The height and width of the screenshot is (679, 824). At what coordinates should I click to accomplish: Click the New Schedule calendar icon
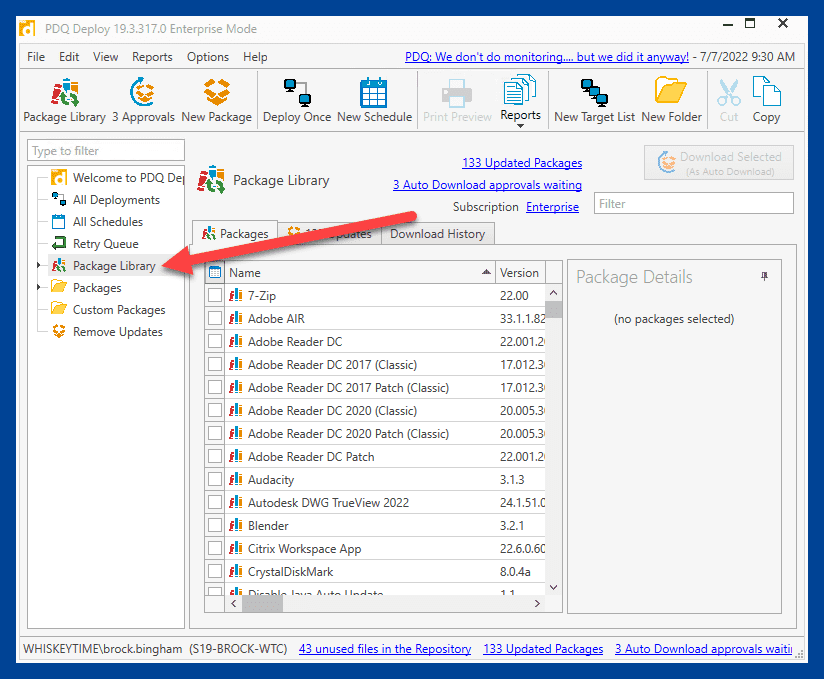[374, 101]
